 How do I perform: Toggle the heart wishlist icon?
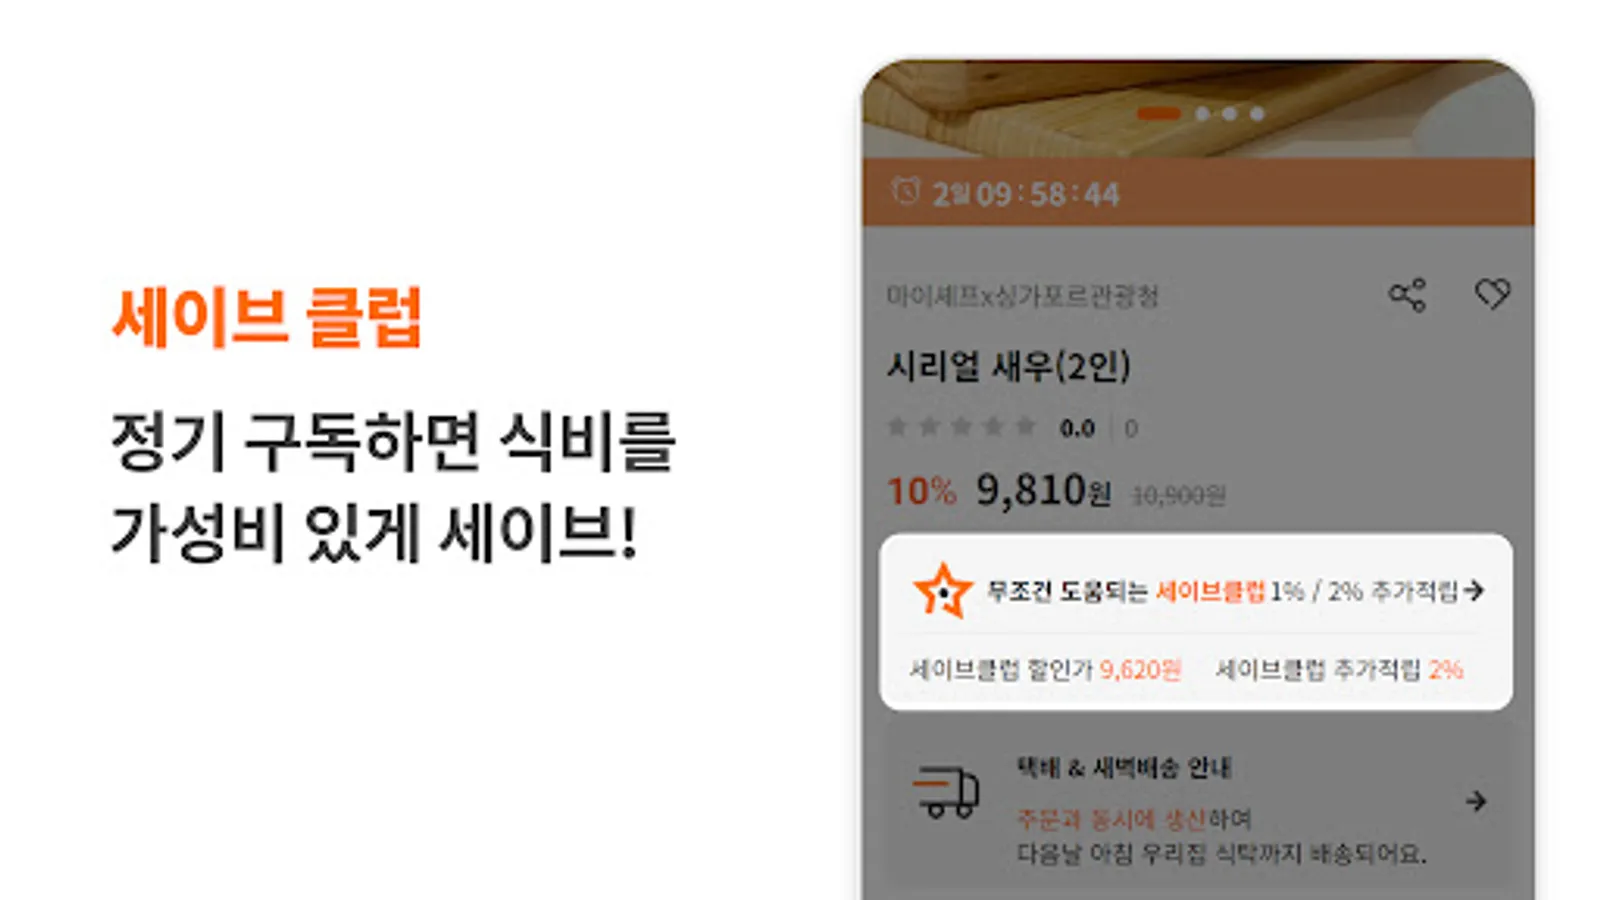click(x=1492, y=294)
